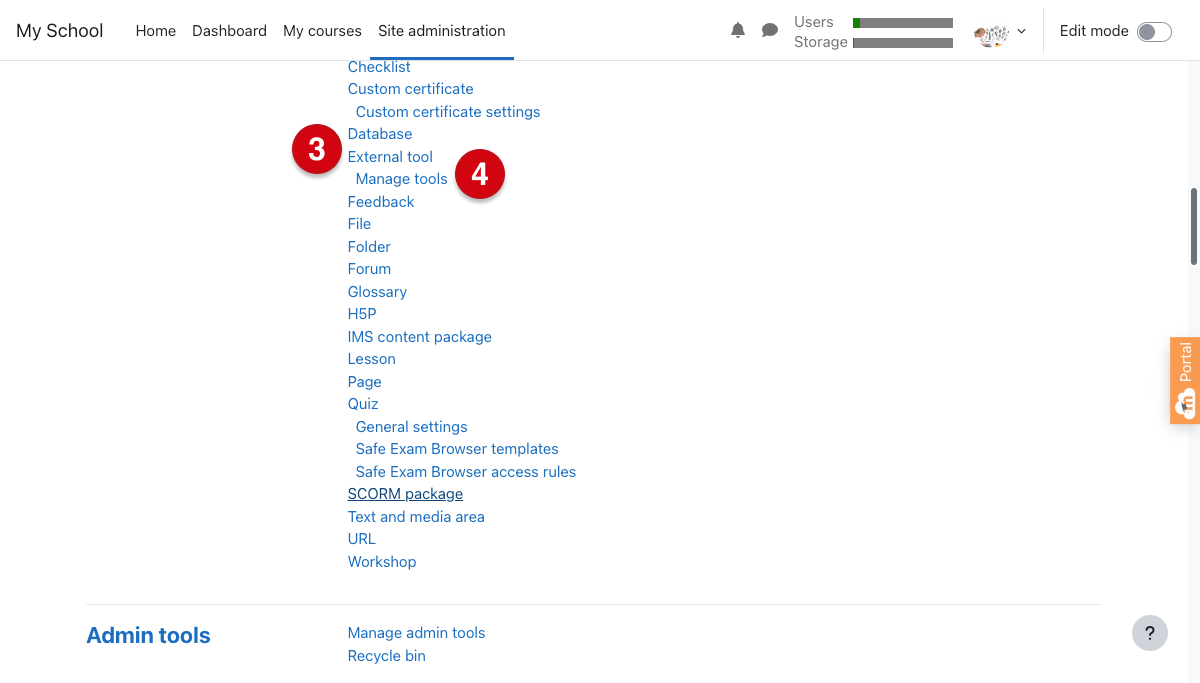1200x683 pixels.
Task: Toggle Edit mode switch
Action: pos(1154,31)
